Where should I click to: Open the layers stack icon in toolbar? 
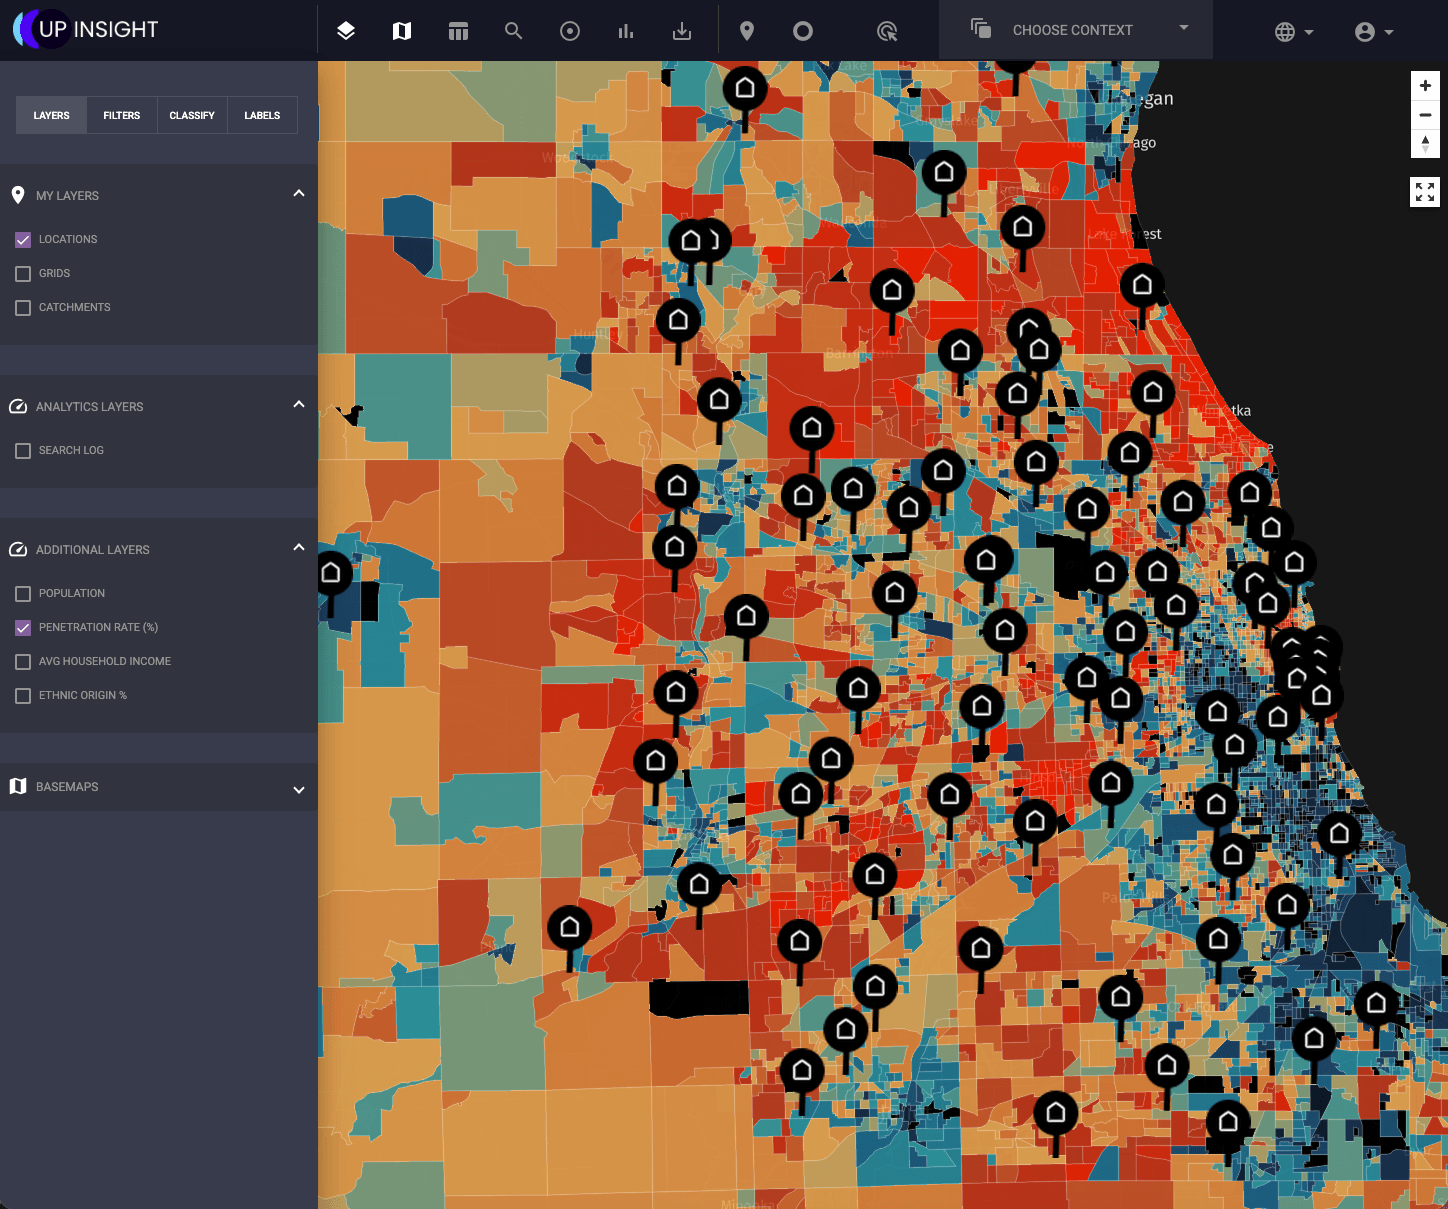tap(346, 31)
